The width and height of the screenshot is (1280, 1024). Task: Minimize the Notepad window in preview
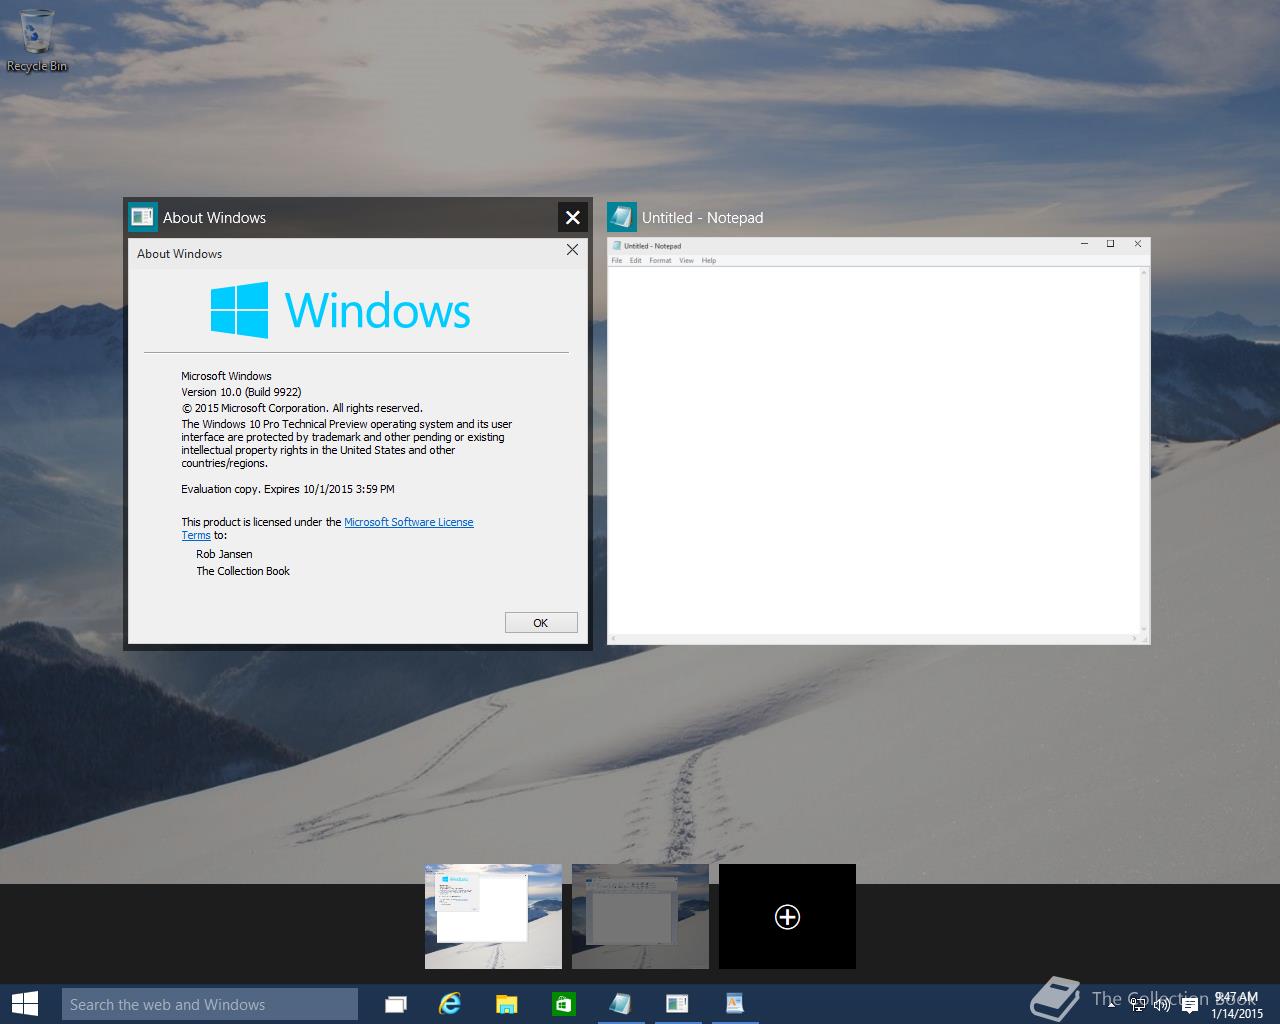1084,244
